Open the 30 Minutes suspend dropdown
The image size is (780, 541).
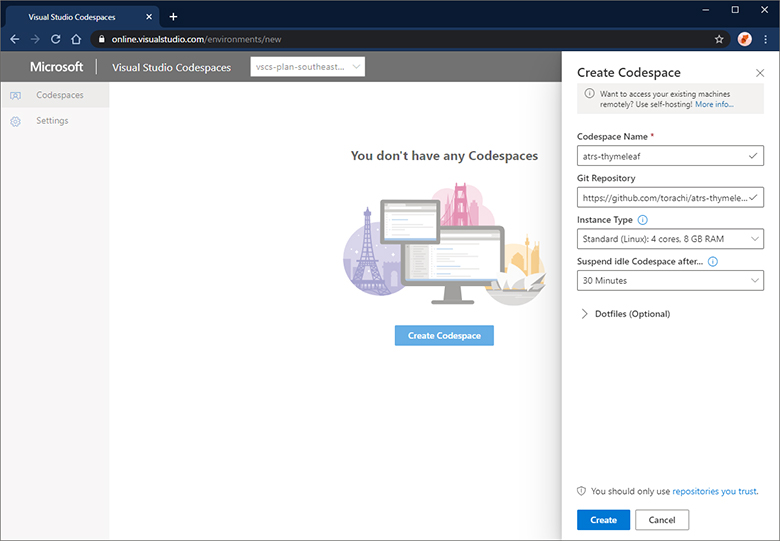(670, 281)
